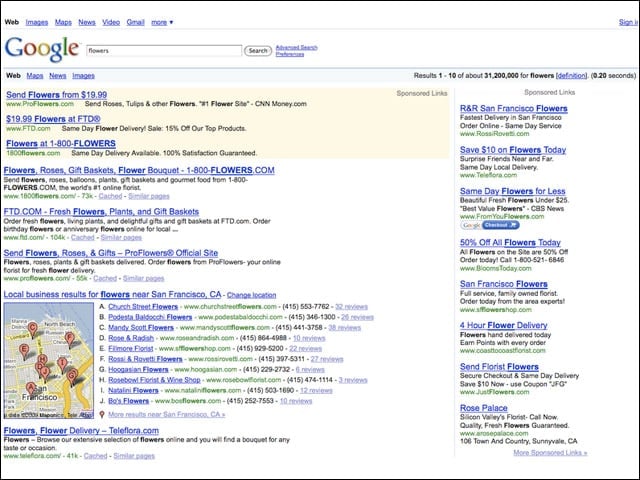Screen dimensions: 640x480
Task: Open Church Street Flowers listing
Action: pos(143,307)
